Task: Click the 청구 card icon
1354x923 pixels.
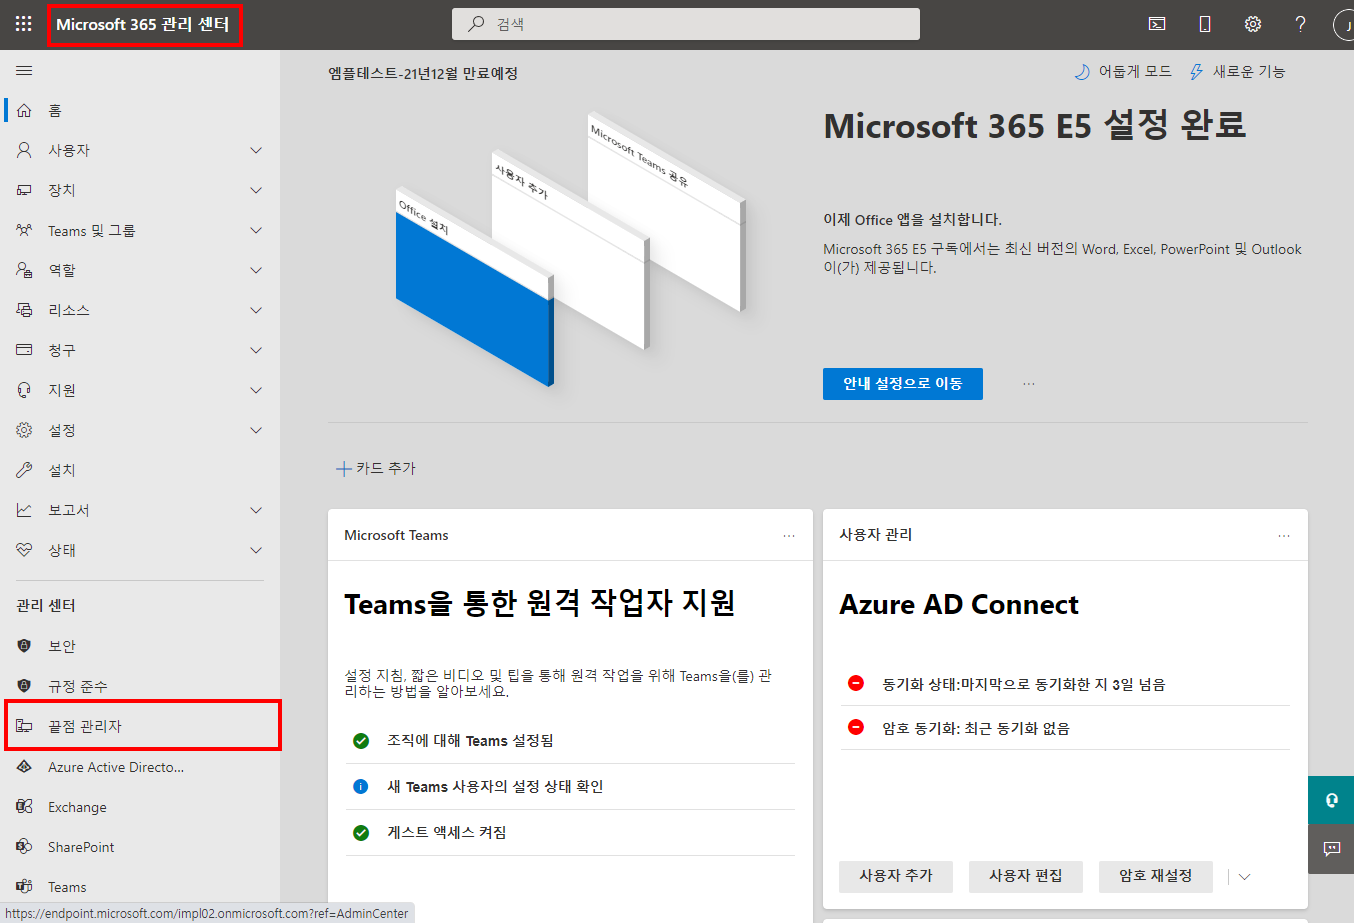Action: tap(24, 350)
